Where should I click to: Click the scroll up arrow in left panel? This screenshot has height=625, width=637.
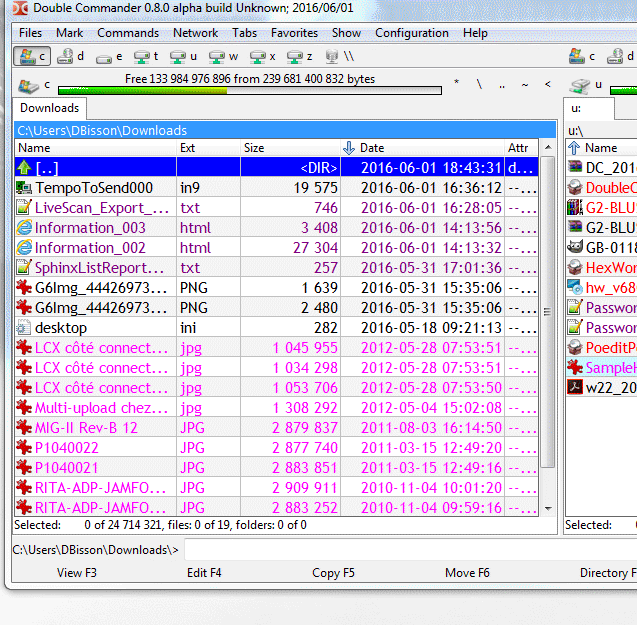(548, 147)
